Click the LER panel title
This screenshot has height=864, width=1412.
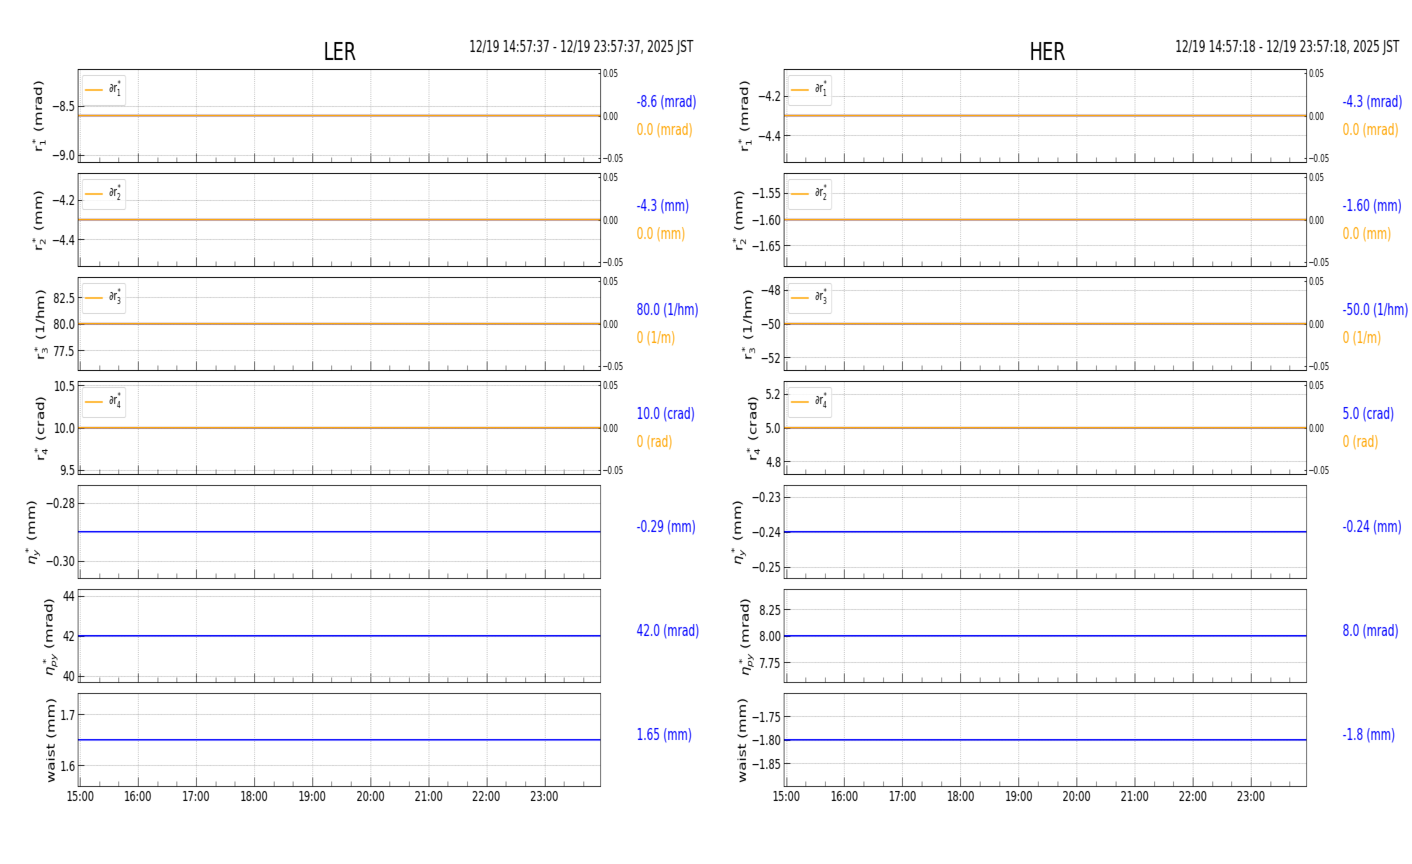tap(339, 52)
